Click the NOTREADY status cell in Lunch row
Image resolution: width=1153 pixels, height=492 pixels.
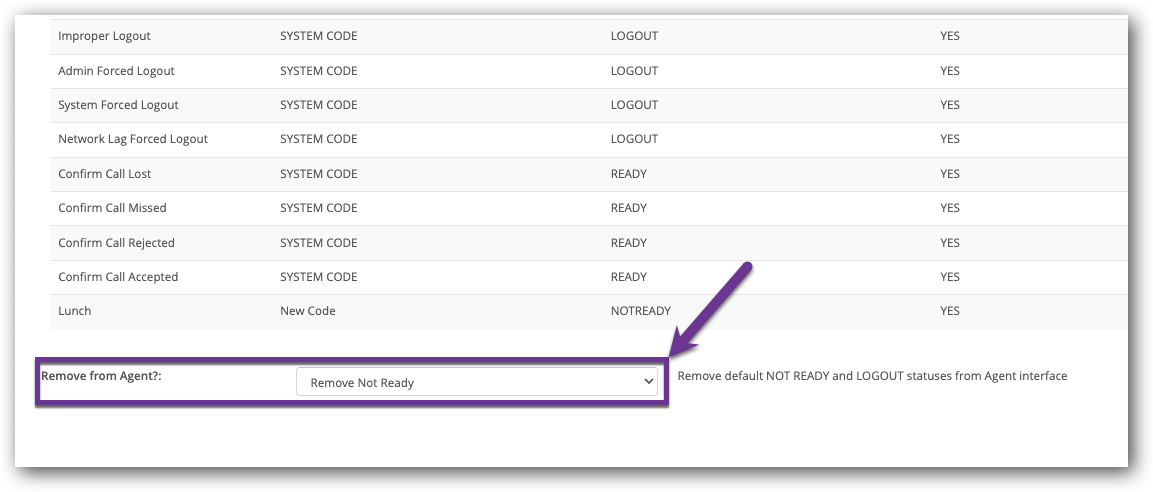click(640, 311)
